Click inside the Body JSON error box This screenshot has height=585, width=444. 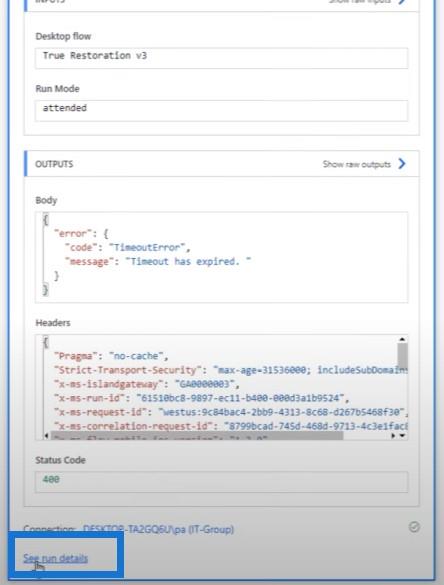point(221,257)
